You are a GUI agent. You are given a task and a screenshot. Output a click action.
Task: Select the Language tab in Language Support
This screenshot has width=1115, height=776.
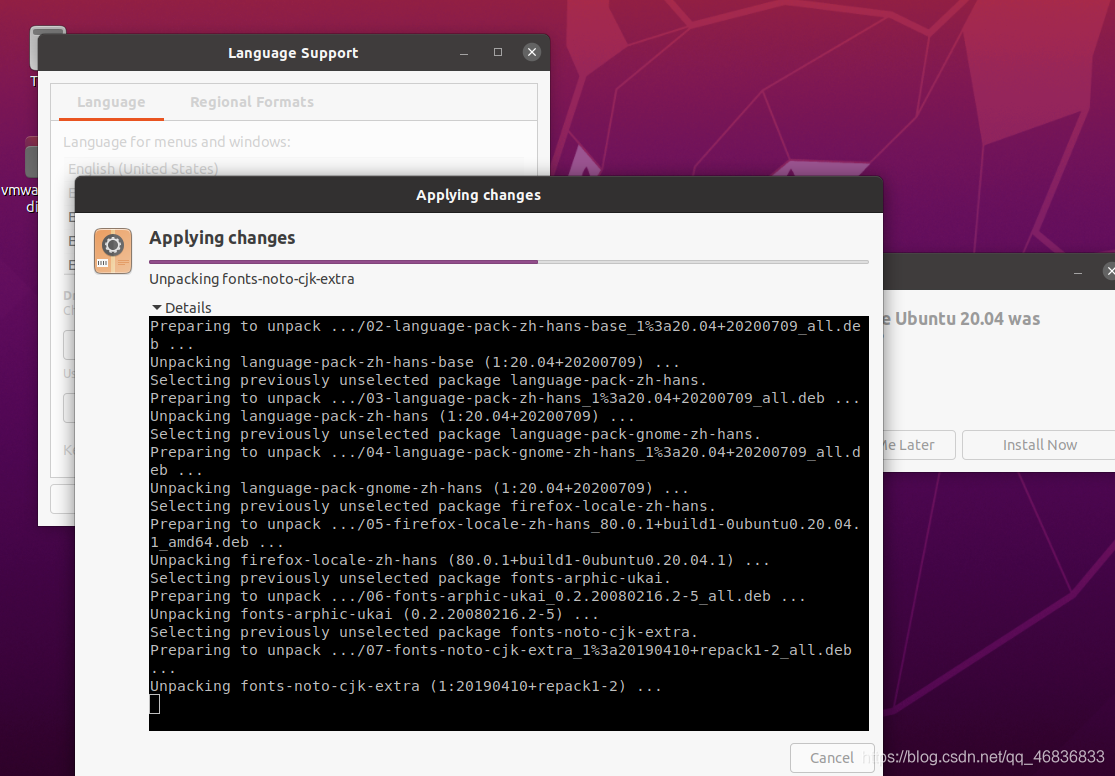pyautogui.click(x=111, y=102)
